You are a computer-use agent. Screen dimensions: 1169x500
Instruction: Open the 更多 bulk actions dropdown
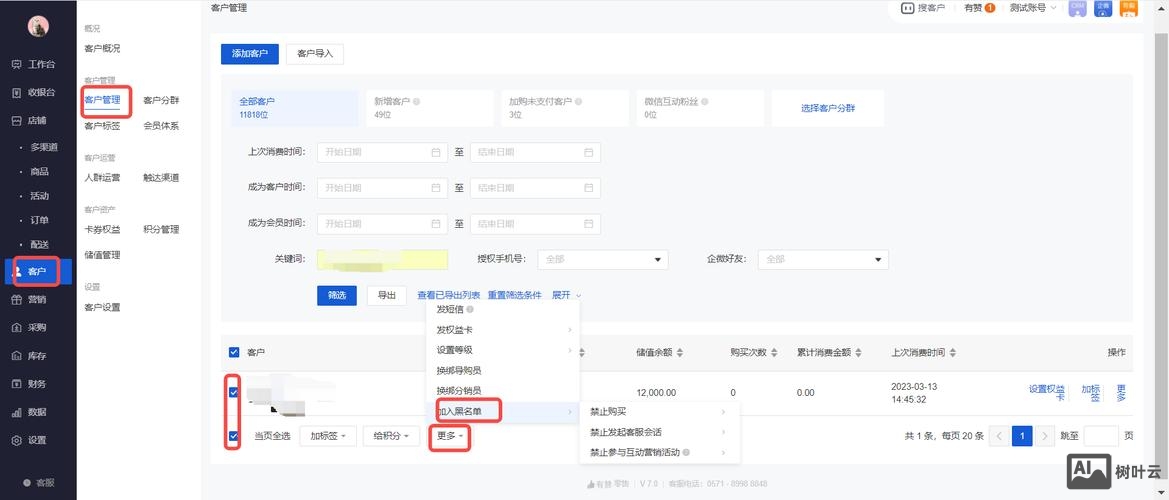click(450, 436)
